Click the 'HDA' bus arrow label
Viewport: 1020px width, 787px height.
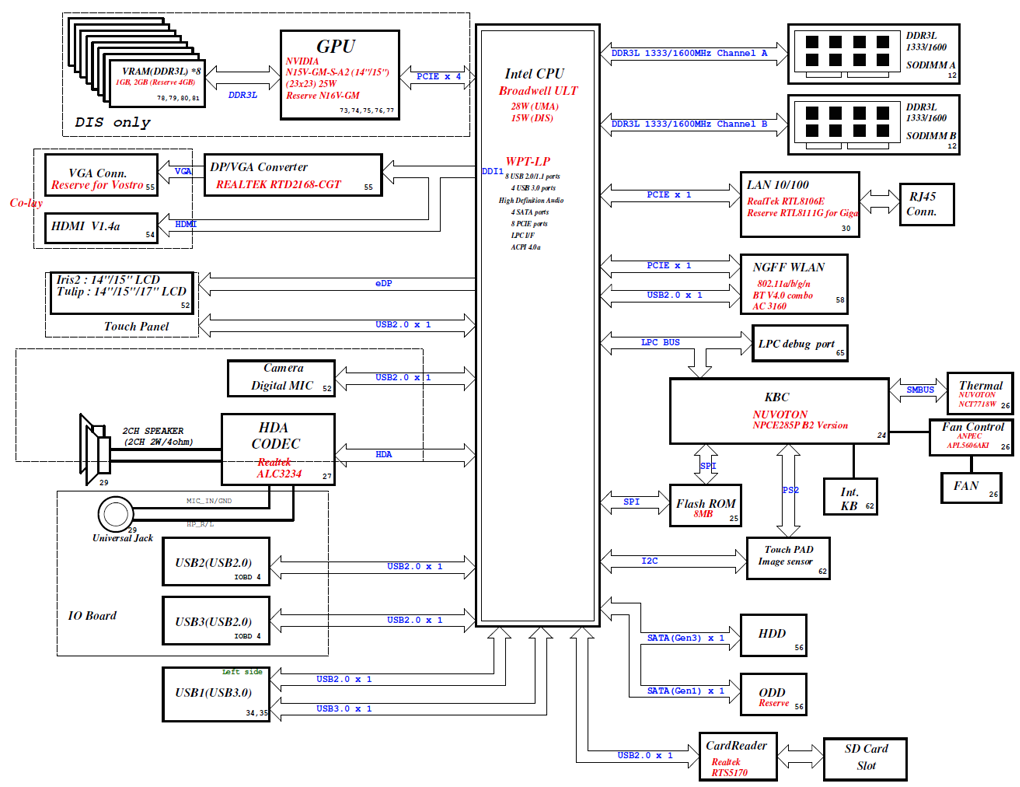384,454
